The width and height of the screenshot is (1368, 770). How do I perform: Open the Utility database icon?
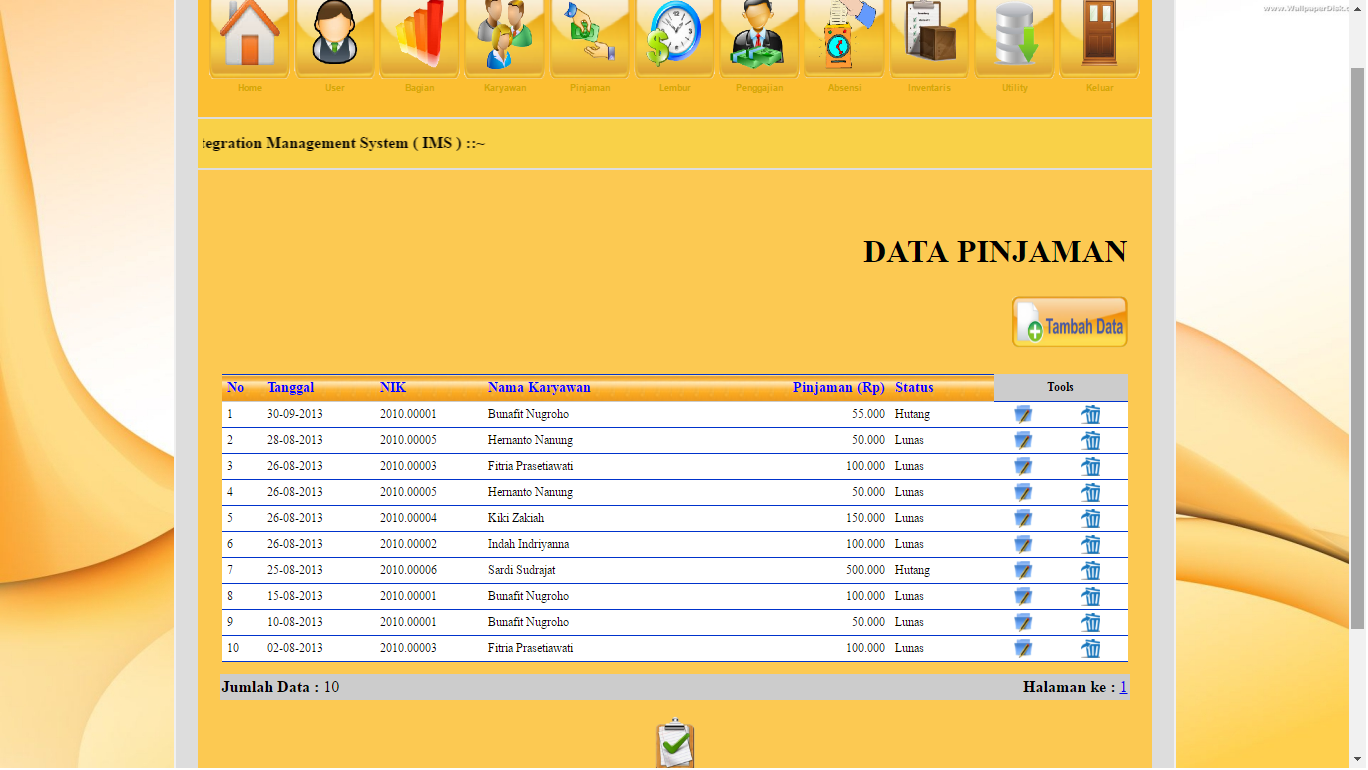[x=1014, y=38]
